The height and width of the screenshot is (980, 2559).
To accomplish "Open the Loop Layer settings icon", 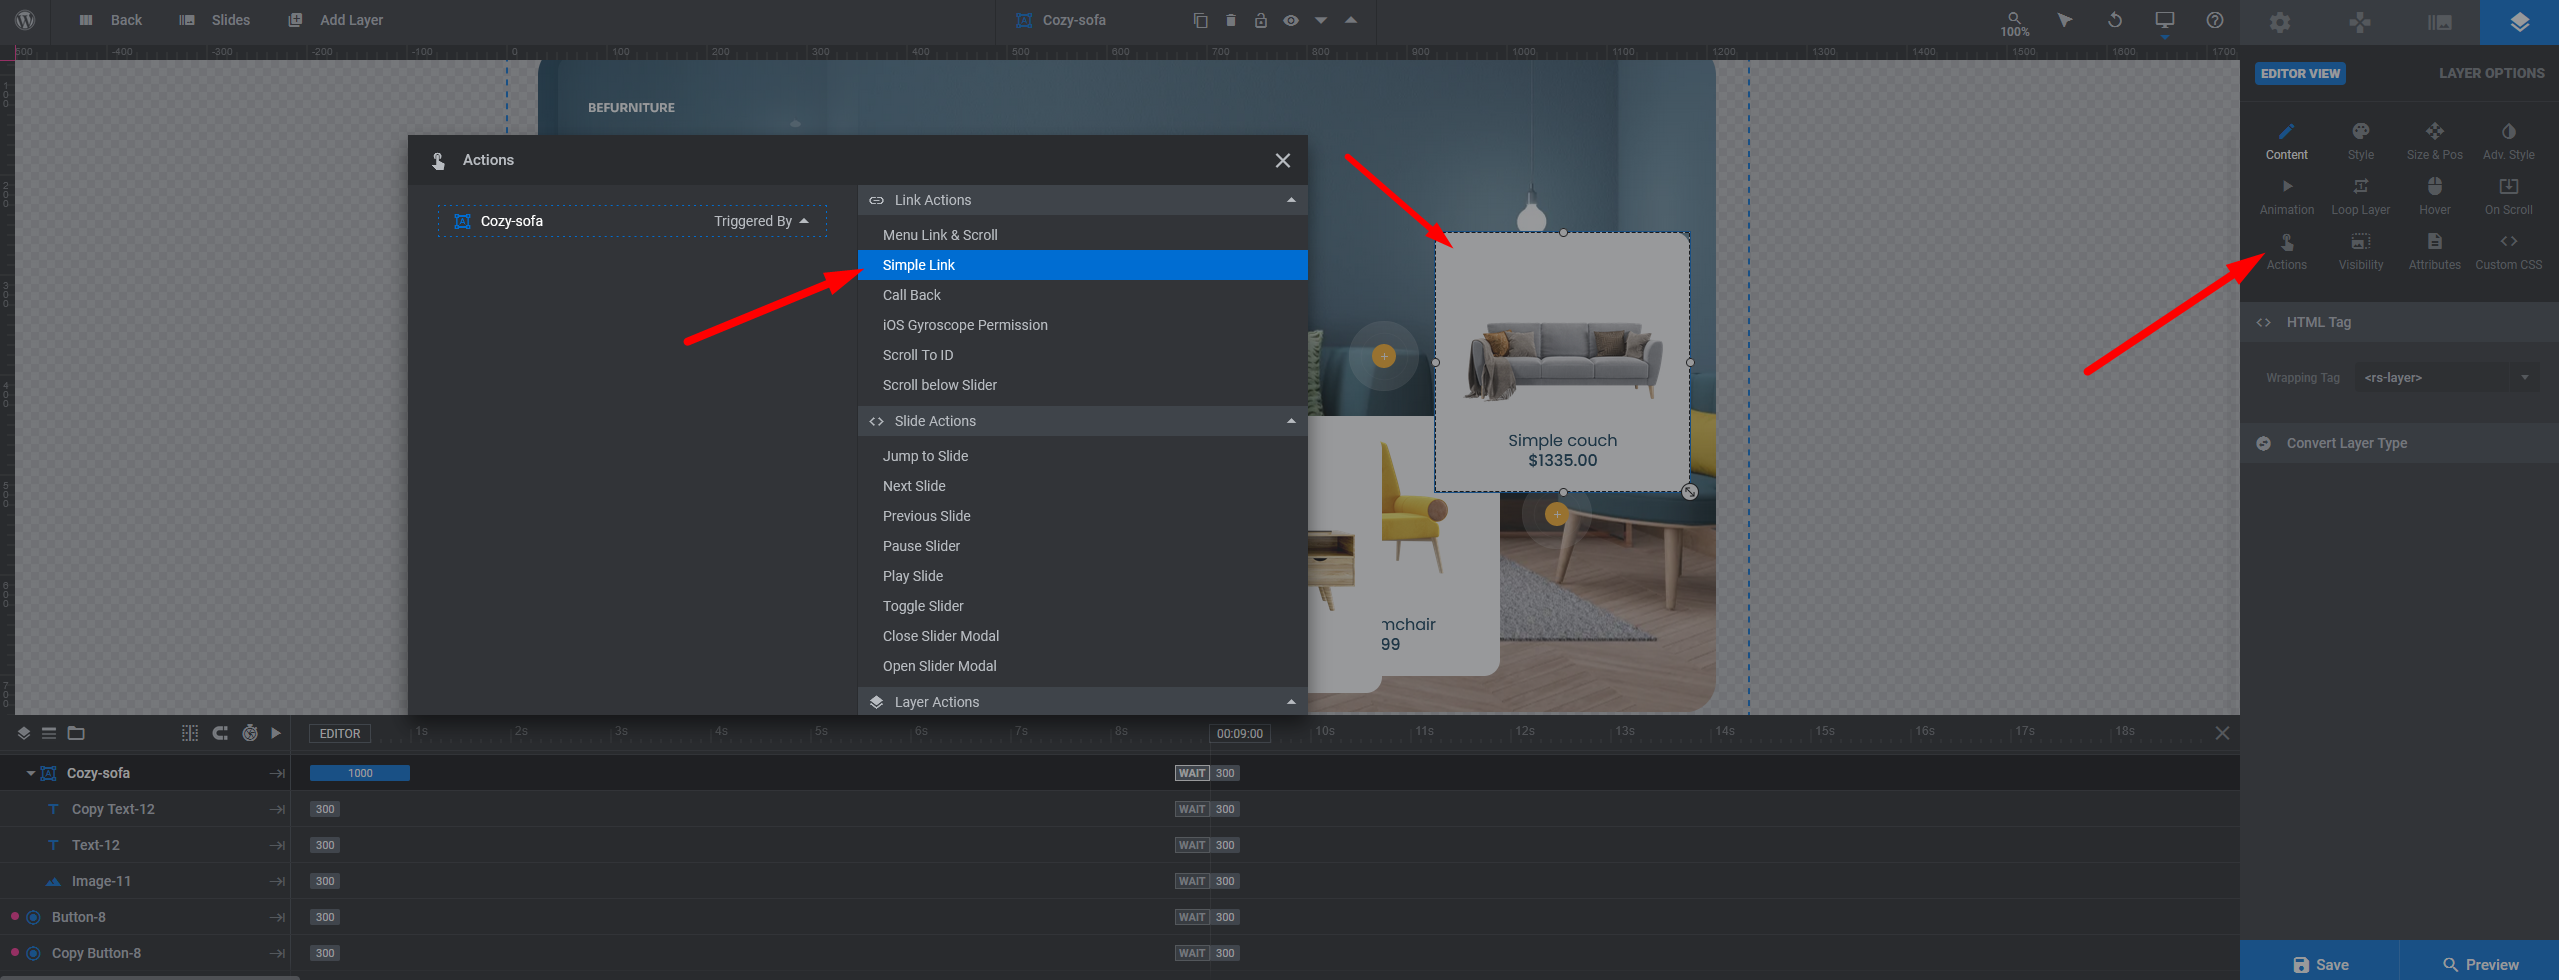I will click(2360, 195).
